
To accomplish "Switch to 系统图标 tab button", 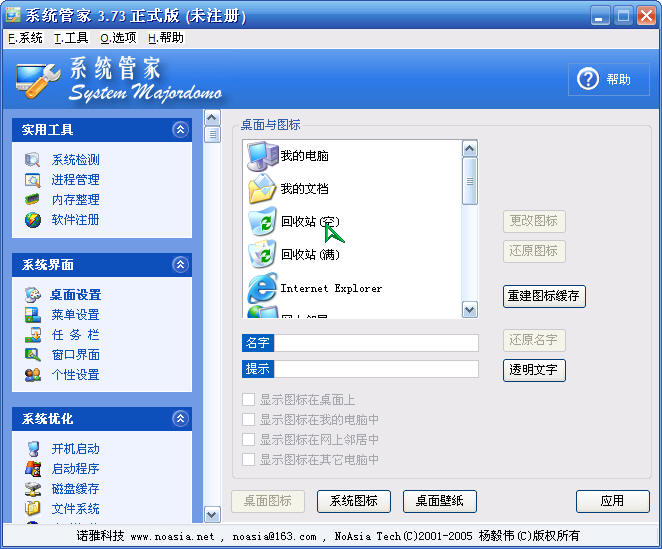I will click(354, 501).
